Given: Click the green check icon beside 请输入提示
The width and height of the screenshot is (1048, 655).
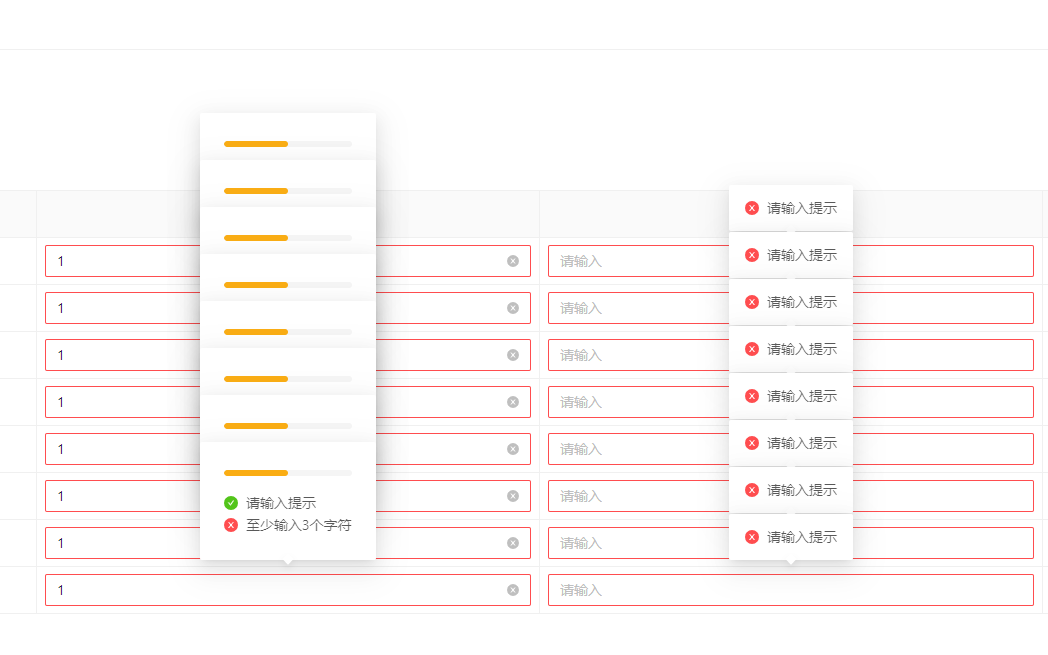Looking at the screenshot, I should (231, 503).
